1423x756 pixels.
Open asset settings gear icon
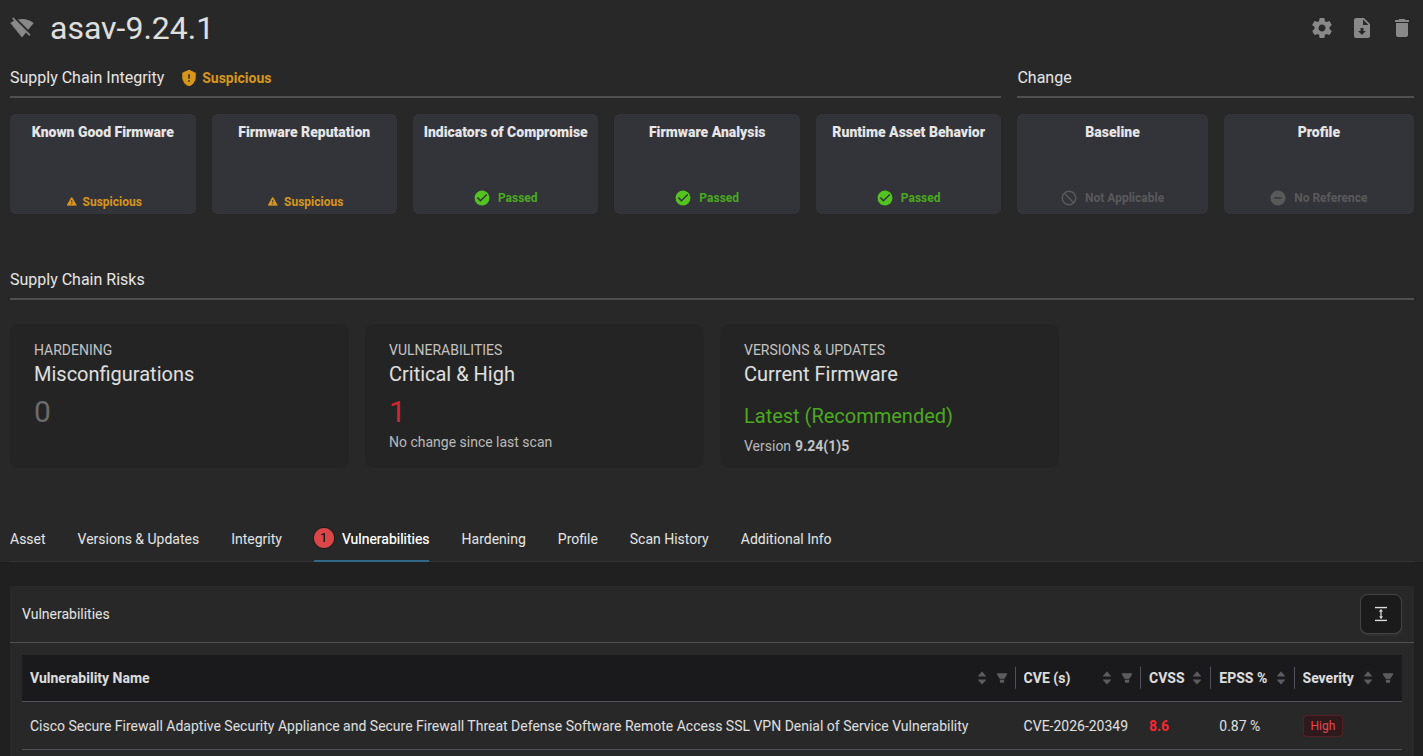pyautogui.click(x=1322, y=28)
